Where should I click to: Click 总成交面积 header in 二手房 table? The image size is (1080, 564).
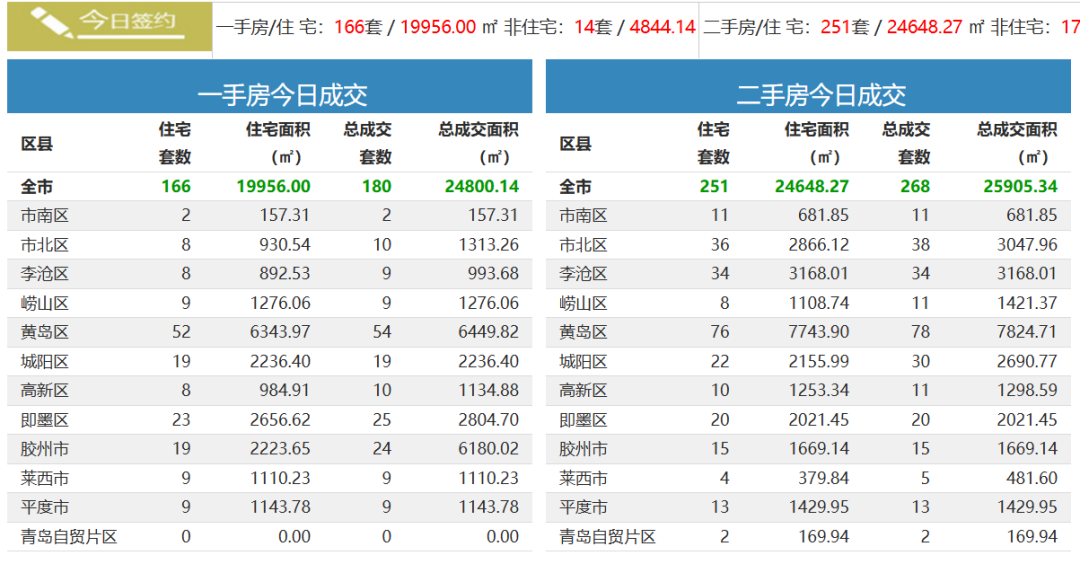click(1017, 143)
